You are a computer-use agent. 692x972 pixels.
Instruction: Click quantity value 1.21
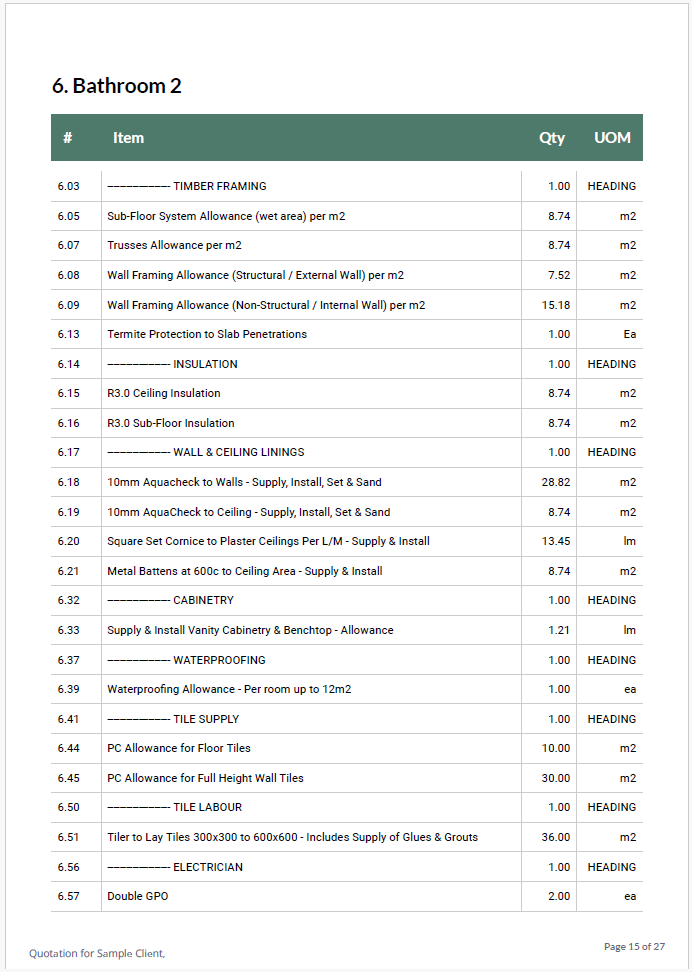[x=559, y=630]
